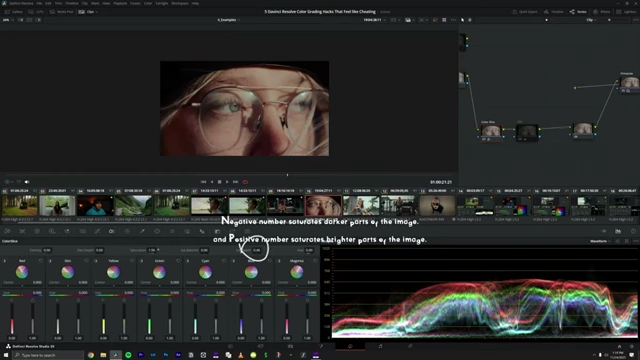Screen dimensions: 640x360
Task: Open the Blur palette icon
Action: click(x=202, y=231)
